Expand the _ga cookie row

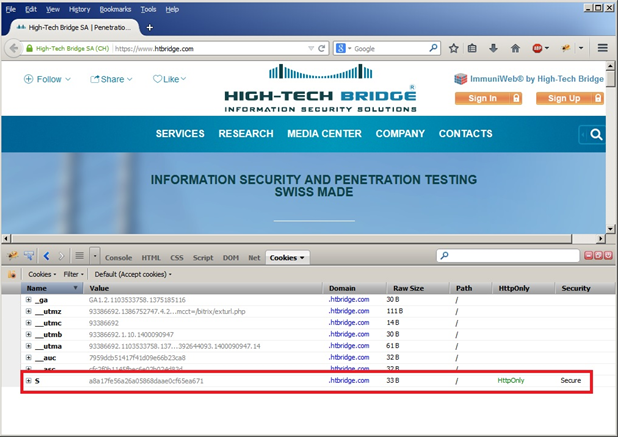point(29,299)
